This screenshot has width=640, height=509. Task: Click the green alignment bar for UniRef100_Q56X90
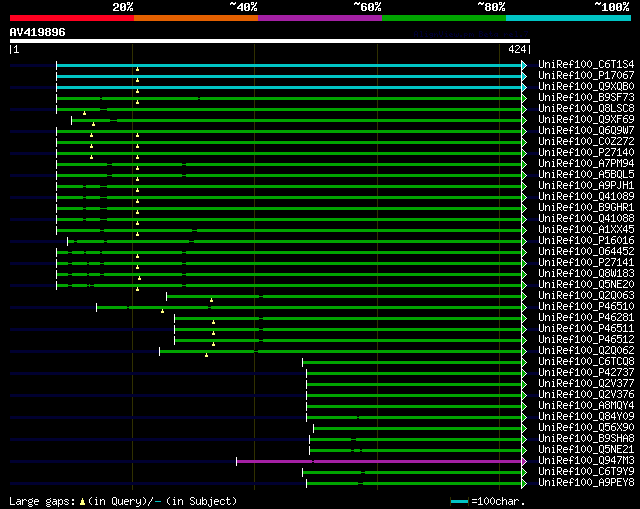[418, 429]
